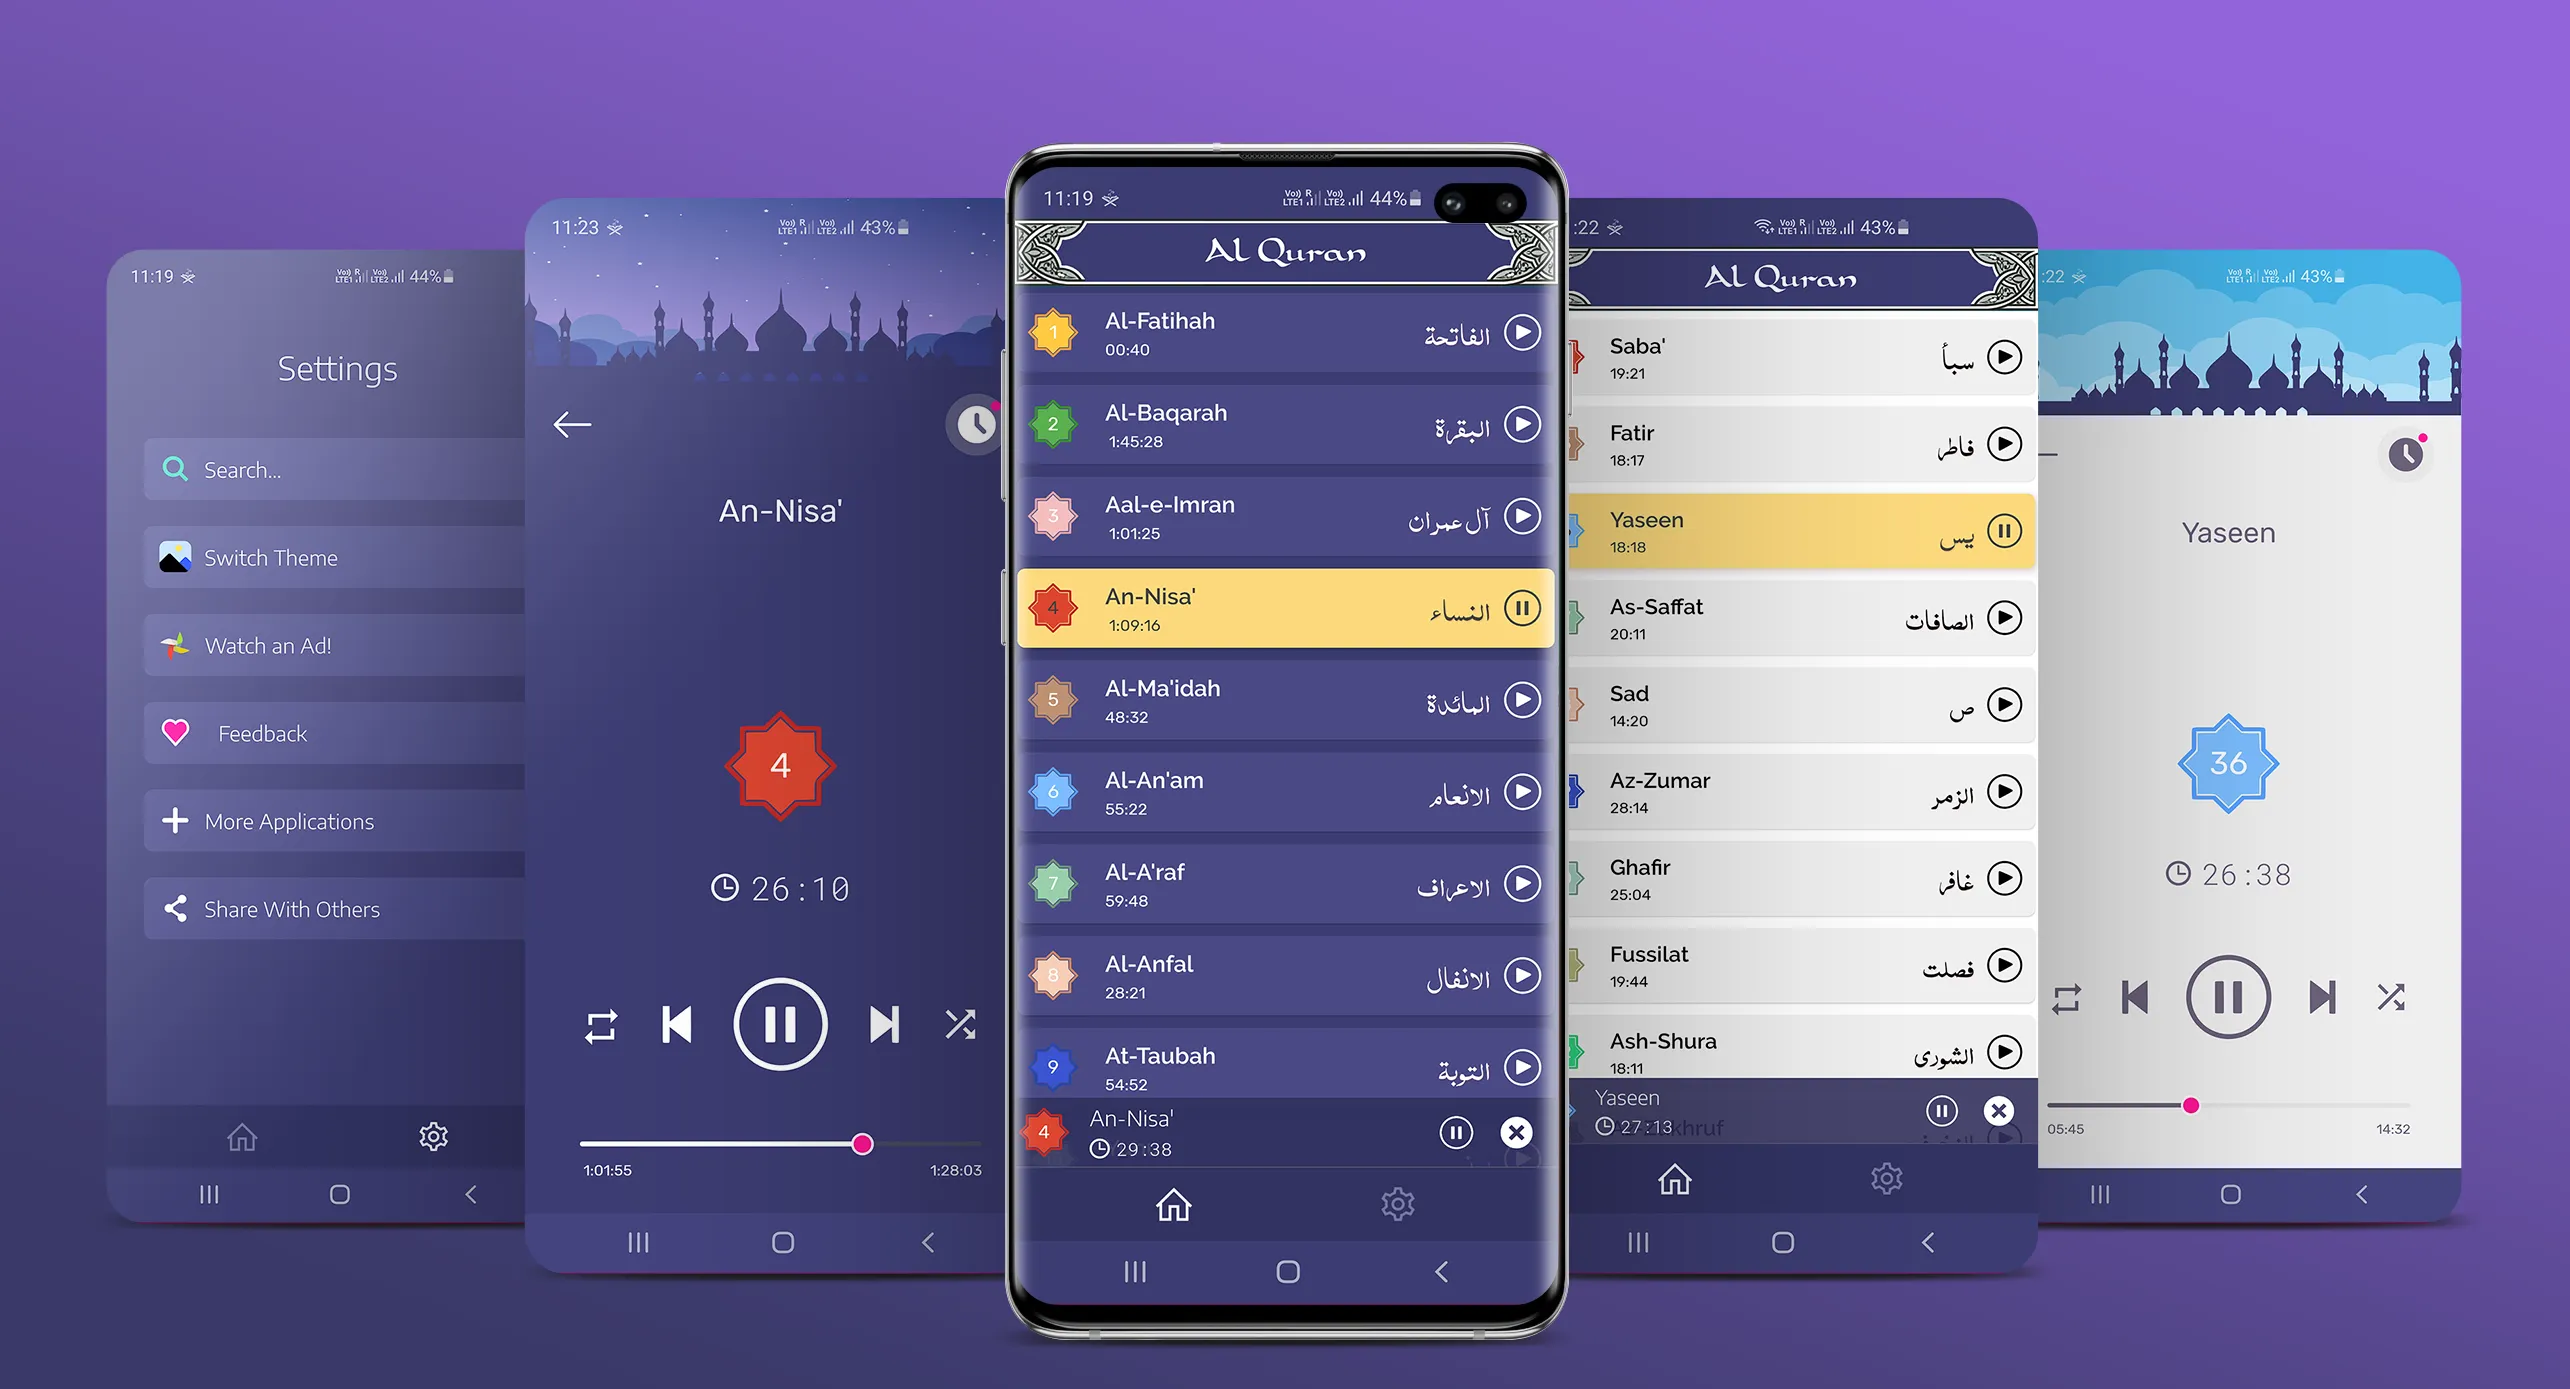Viewport: 2570px width, 1389px height.
Task: Select More Applications in Settings
Action: (308, 821)
